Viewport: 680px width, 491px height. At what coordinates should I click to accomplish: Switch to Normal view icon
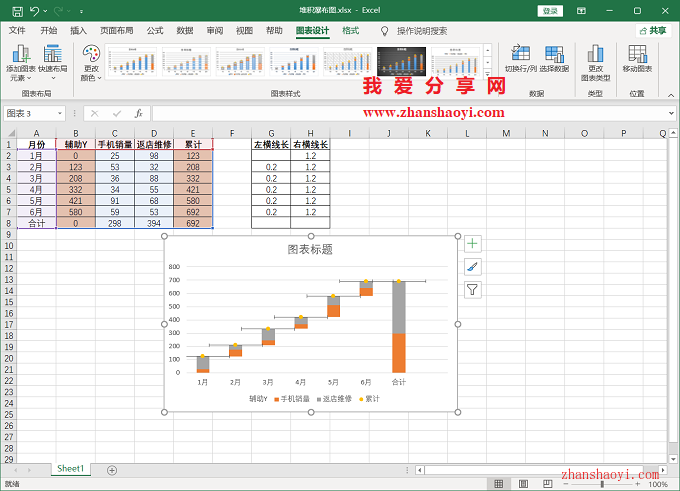499,484
